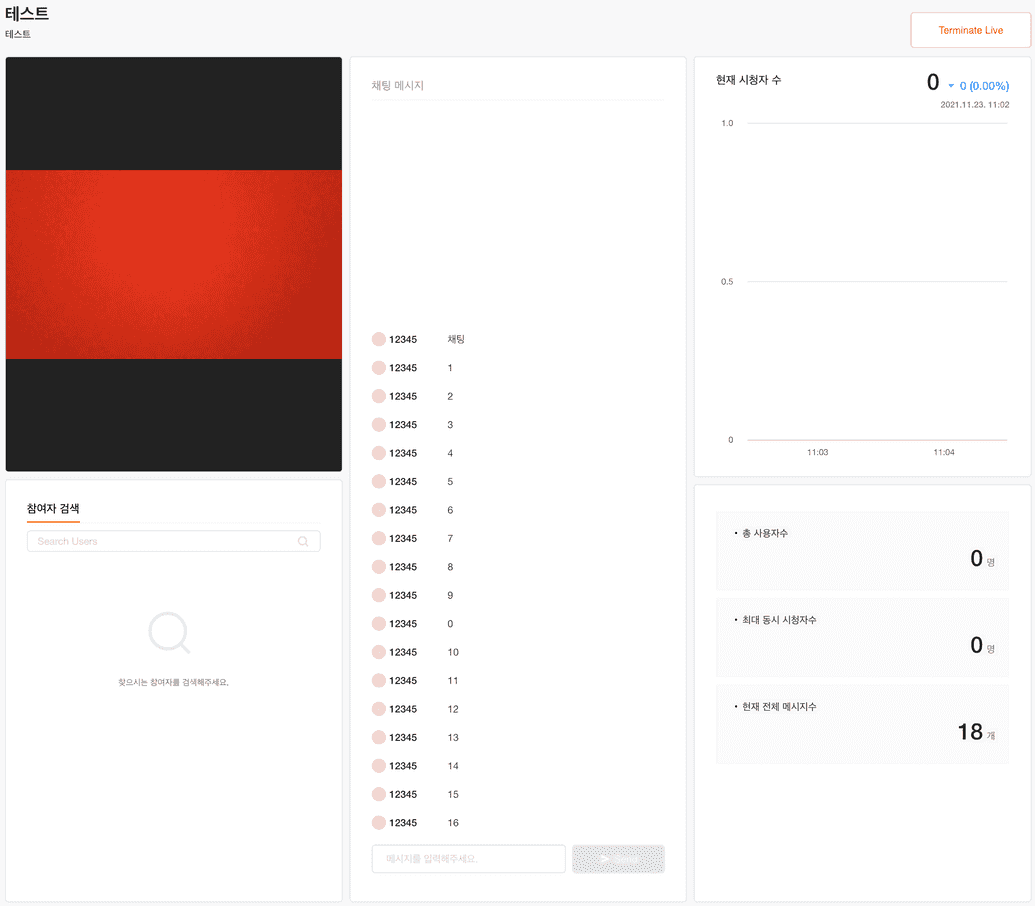Screen dimensions: 1035x906
Task: Click the 0 (0.00%) change value
Action: pos(984,86)
